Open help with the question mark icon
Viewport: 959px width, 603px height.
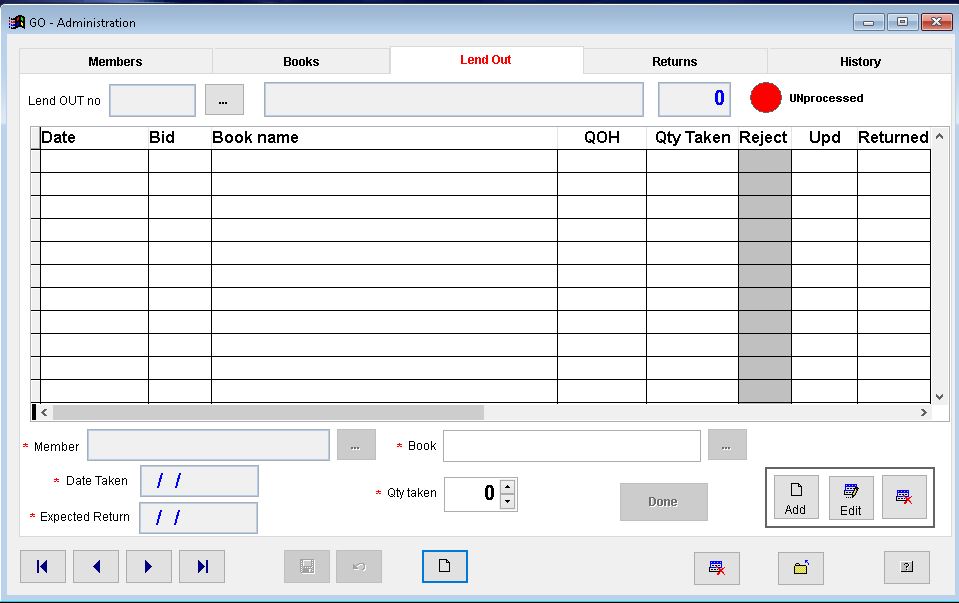click(x=907, y=568)
